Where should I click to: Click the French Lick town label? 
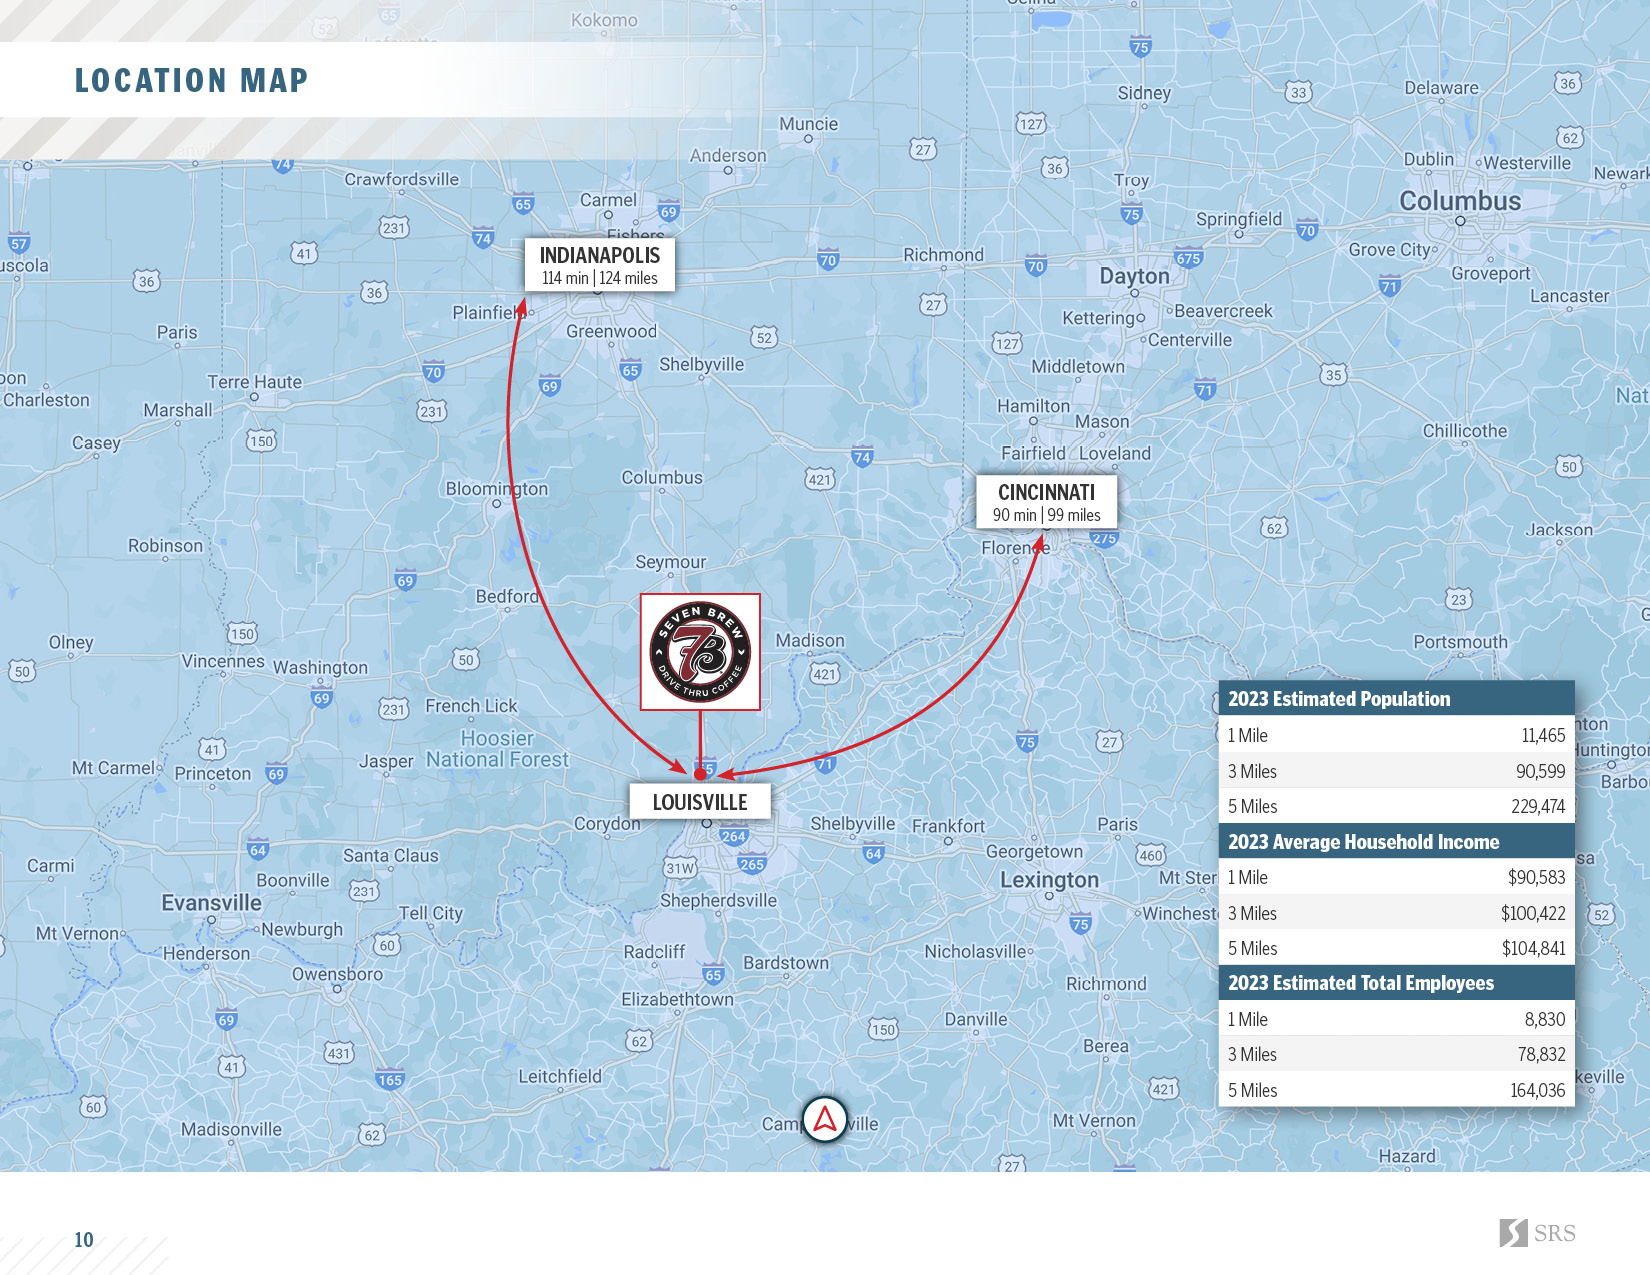[x=471, y=706]
